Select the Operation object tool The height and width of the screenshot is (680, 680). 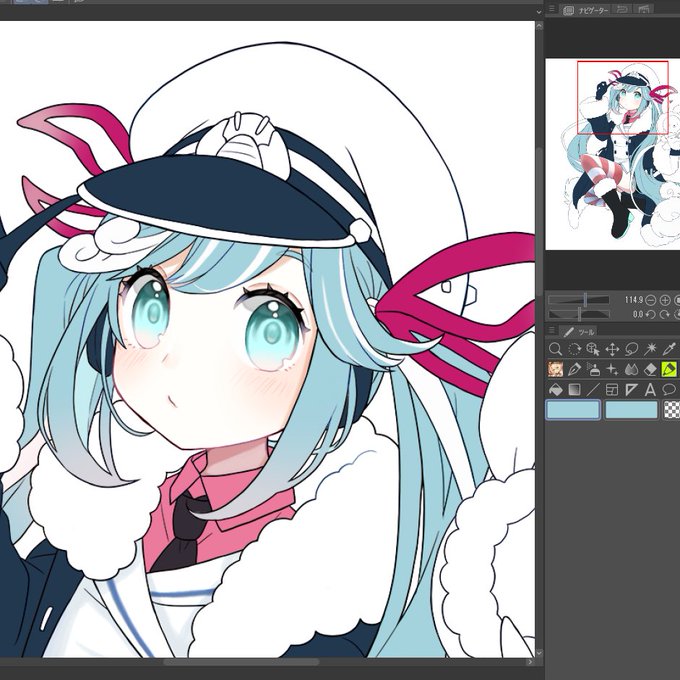point(593,349)
